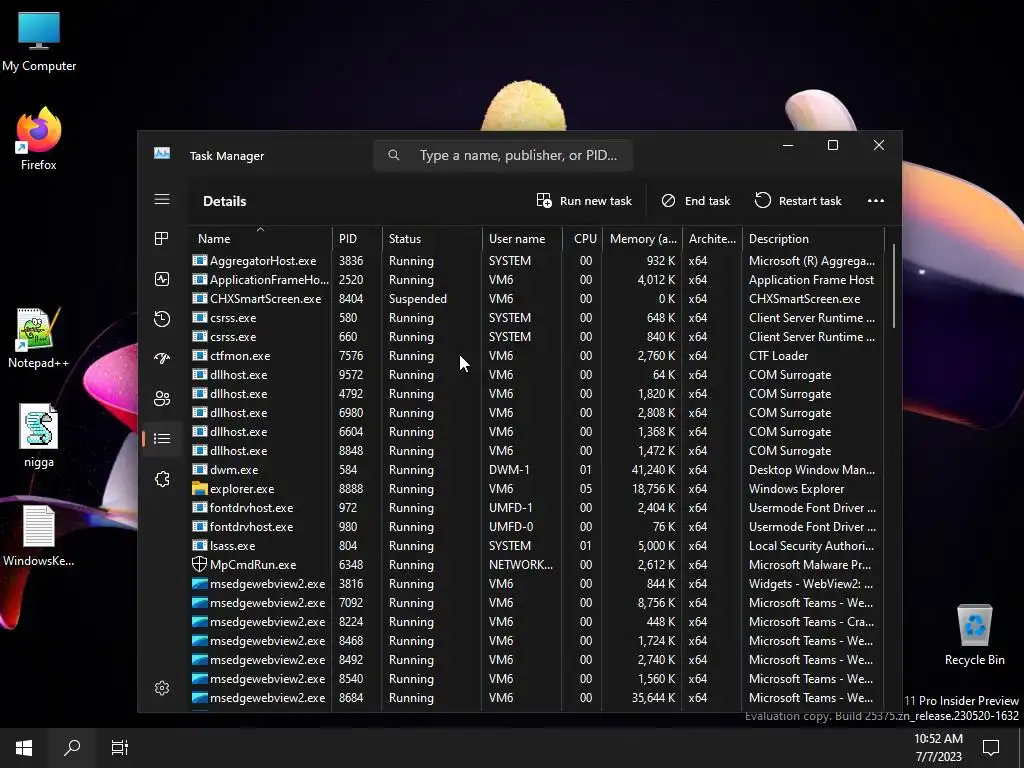
Task: Sort by the PID column header
Action: coord(357,238)
